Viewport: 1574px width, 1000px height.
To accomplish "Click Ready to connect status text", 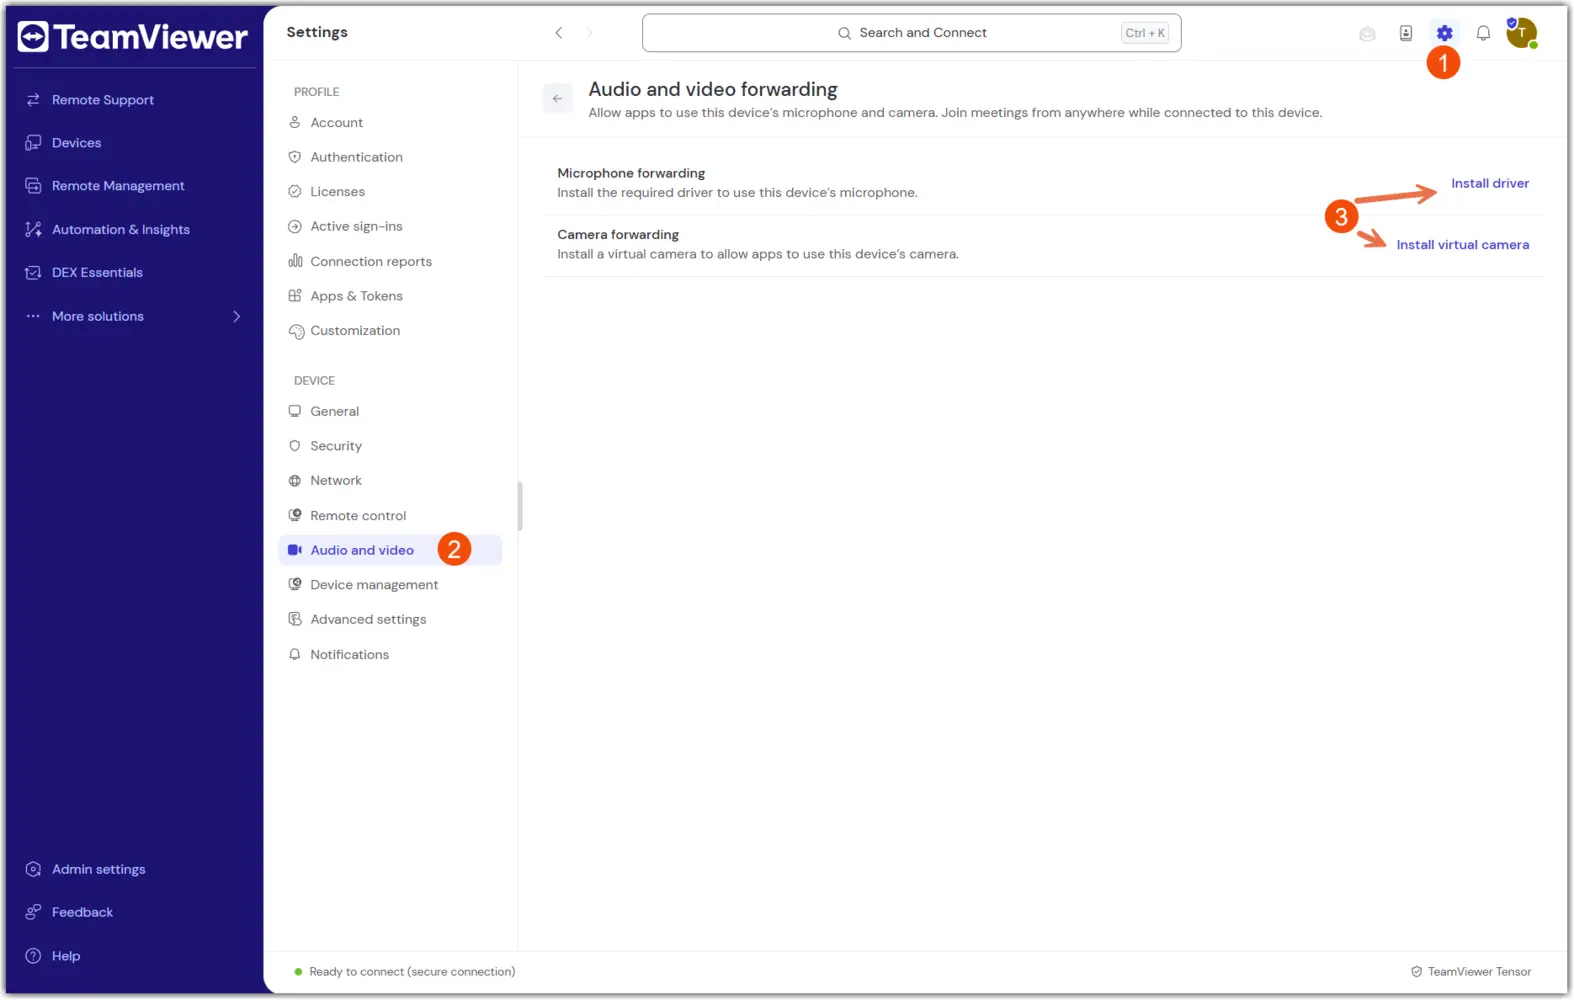I will click(412, 972).
